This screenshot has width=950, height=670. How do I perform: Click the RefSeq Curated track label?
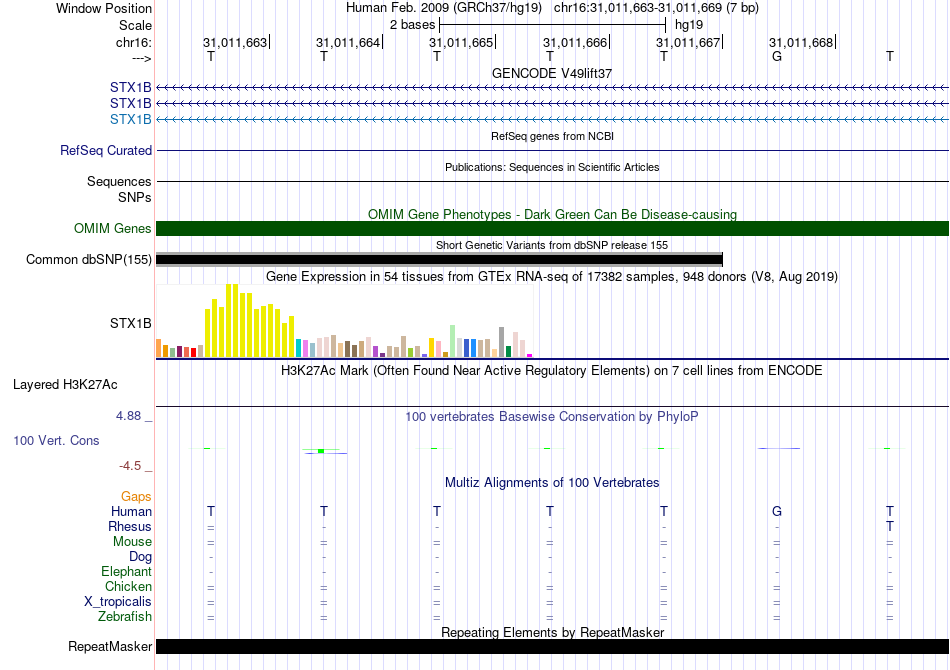pyautogui.click(x=105, y=150)
